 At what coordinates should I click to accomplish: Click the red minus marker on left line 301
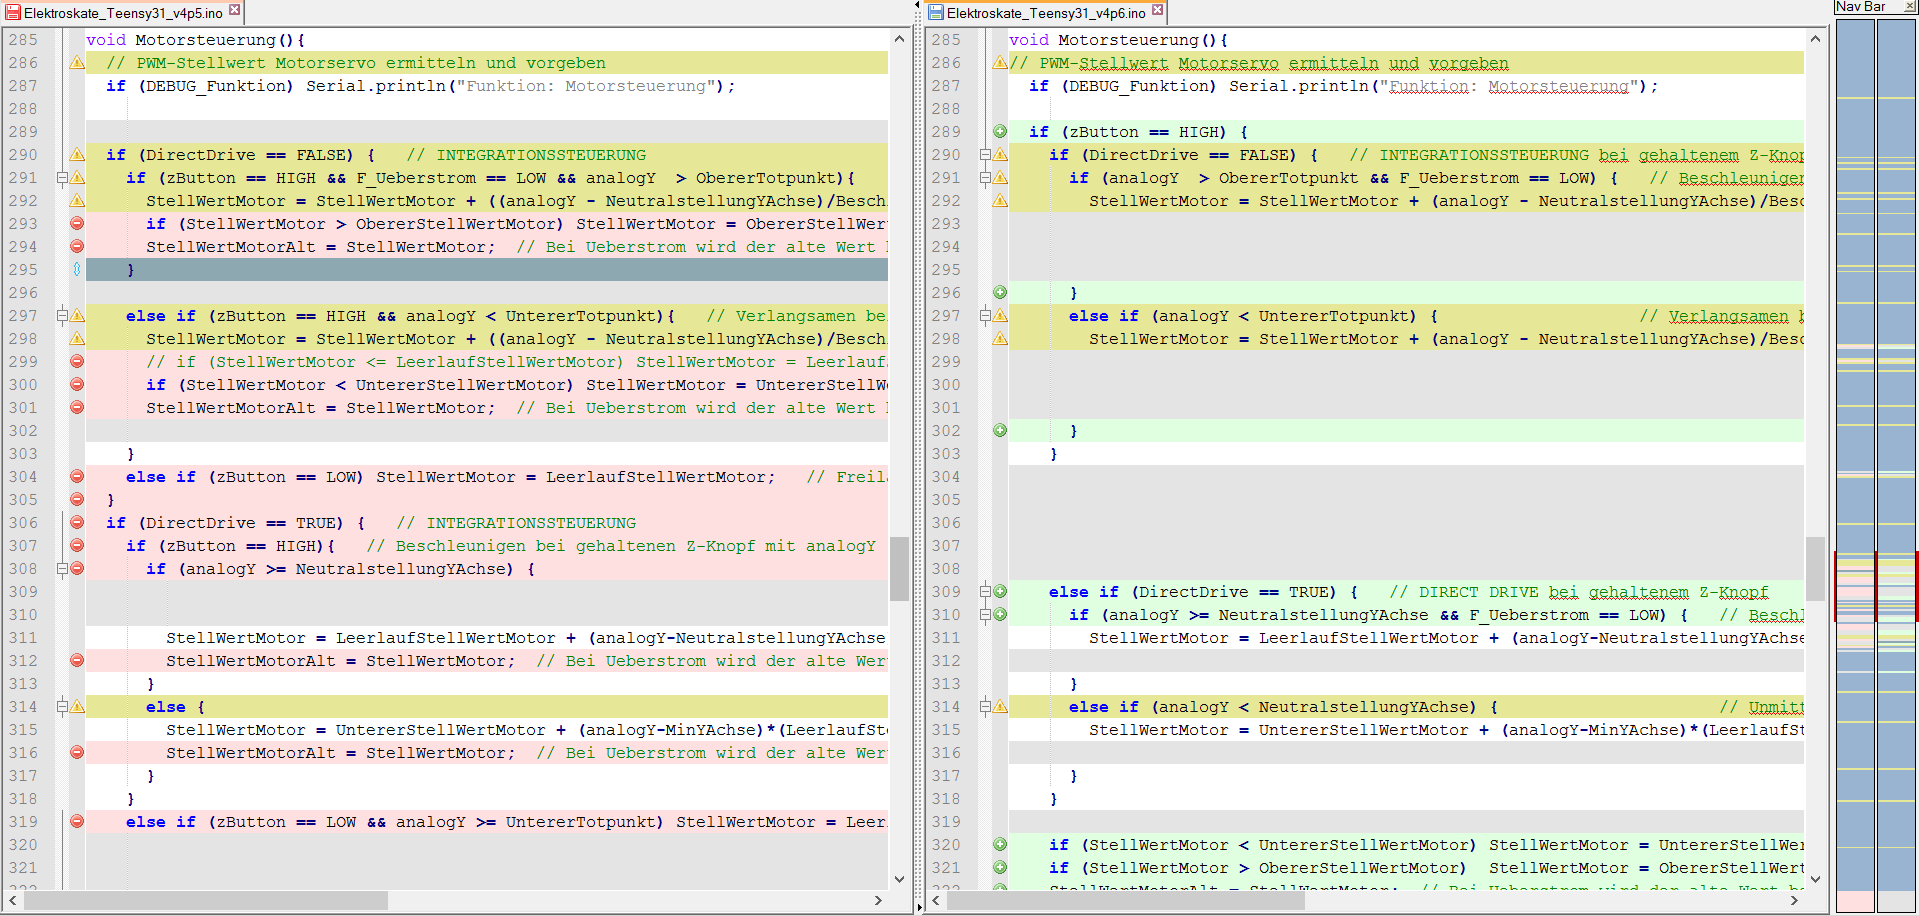pos(77,407)
